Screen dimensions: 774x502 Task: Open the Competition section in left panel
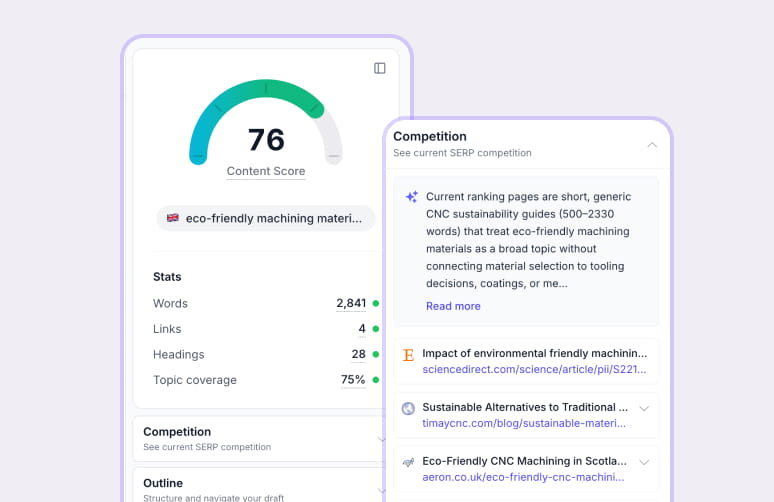tap(260, 439)
